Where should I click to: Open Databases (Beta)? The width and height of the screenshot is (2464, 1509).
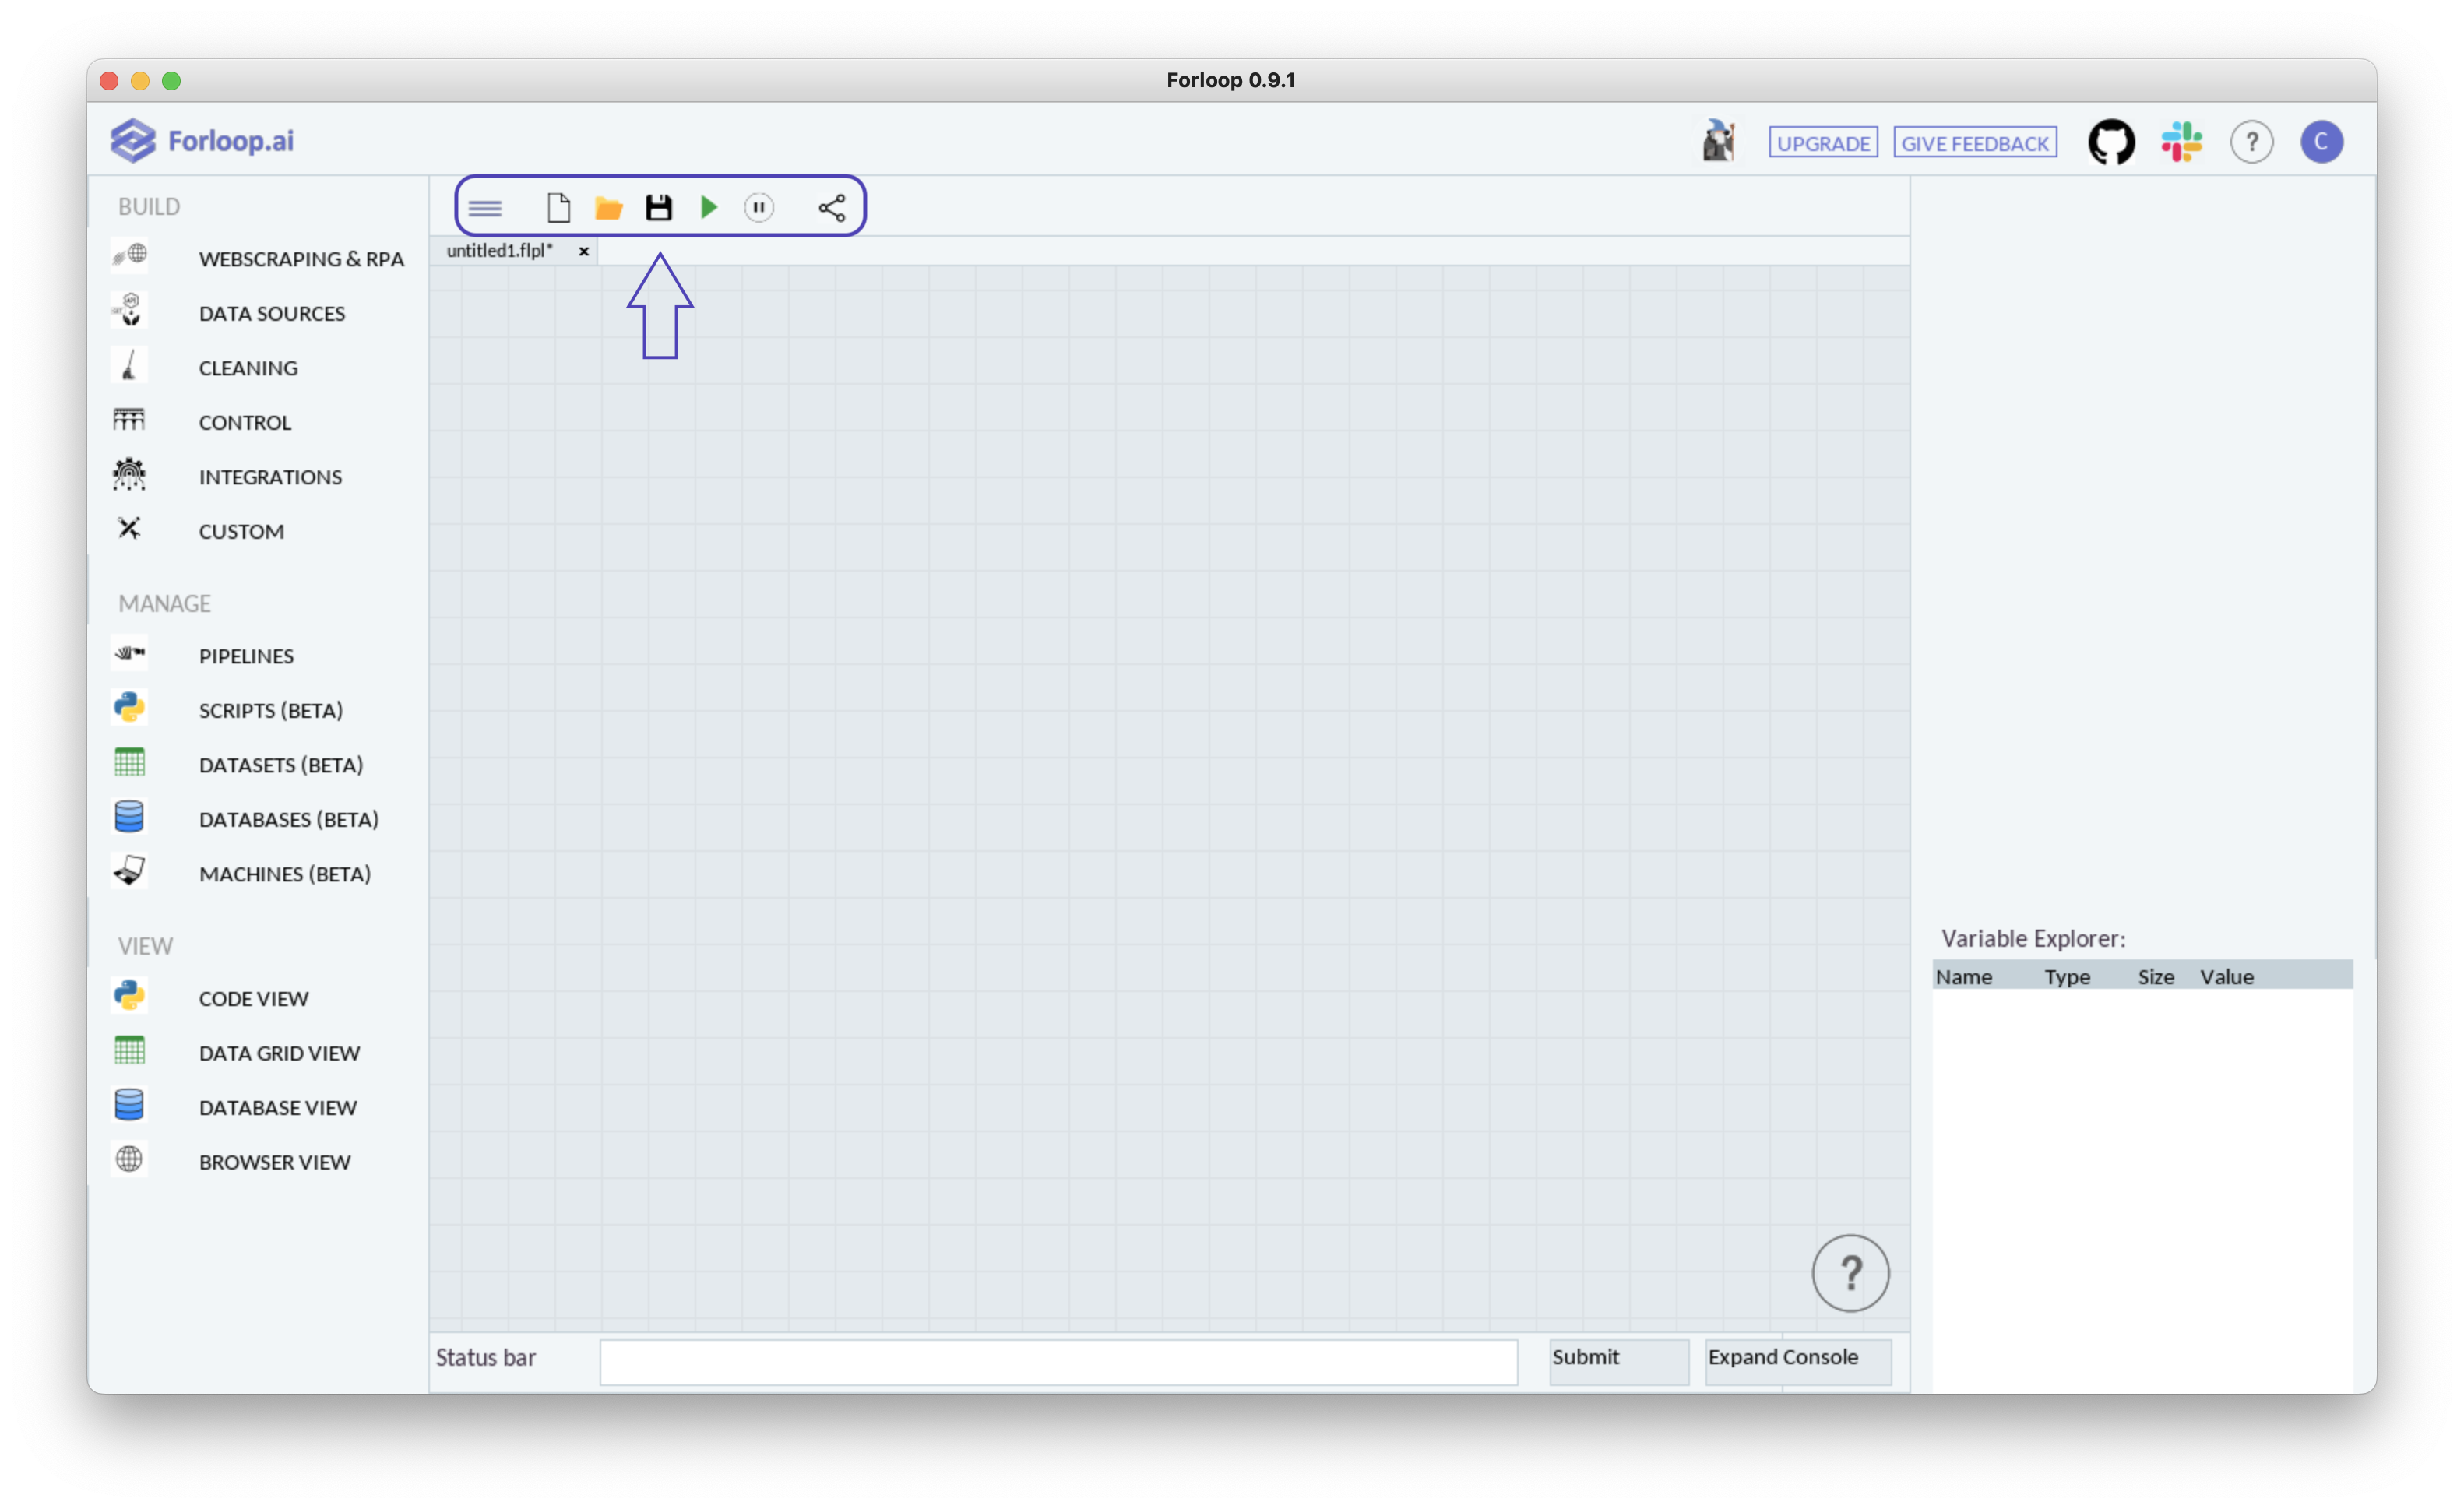(289, 819)
